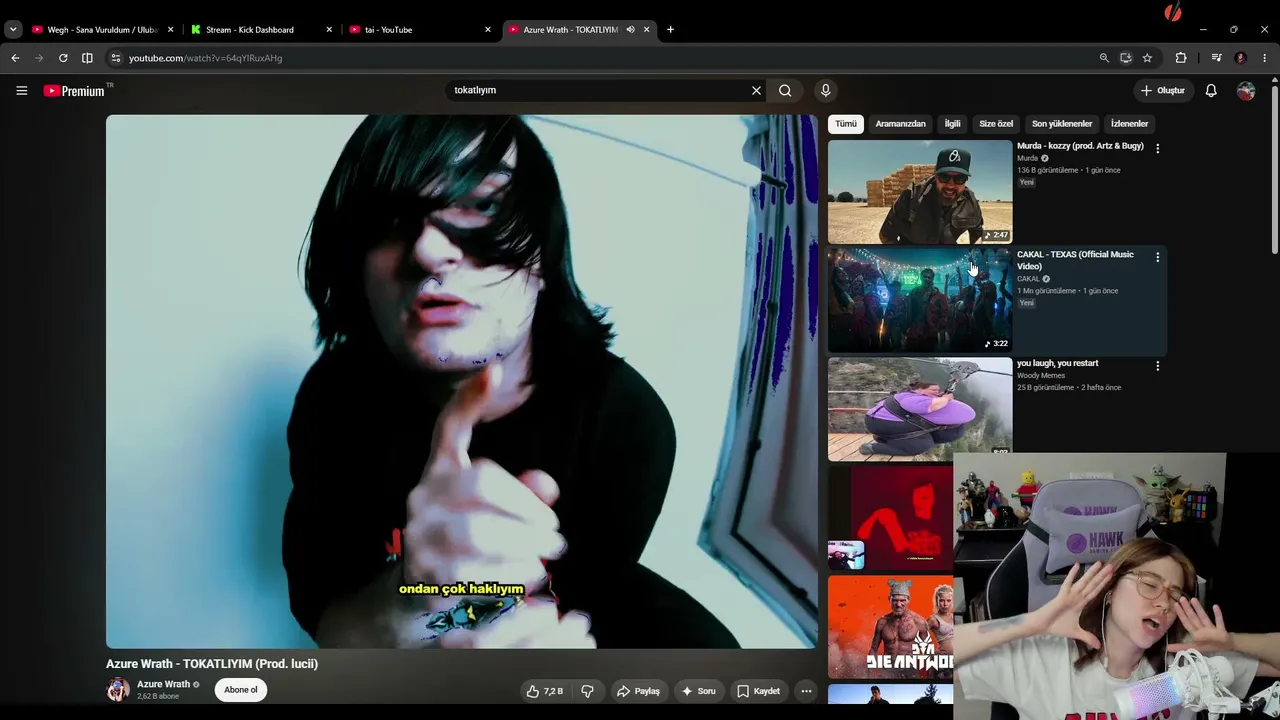Click the Azure Wrath - TOKATLIYIM video title
The width and height of the screenshot is (1280, 720).
tap(212, 664)
